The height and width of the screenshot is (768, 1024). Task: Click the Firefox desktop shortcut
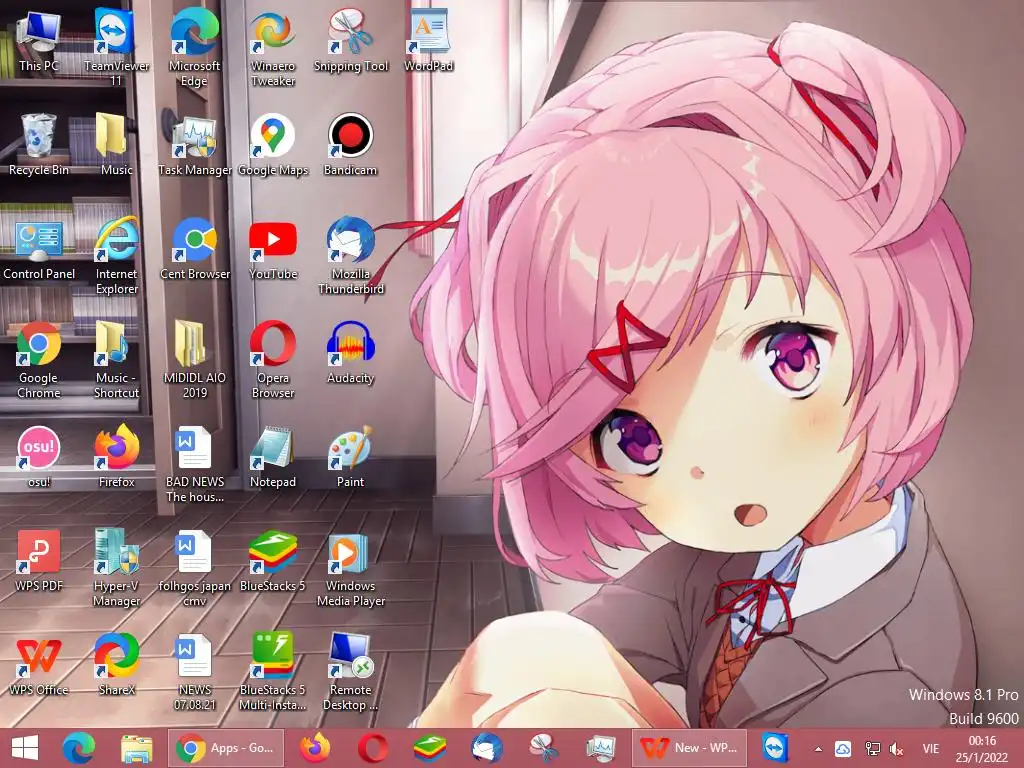click(x=116, y=456)
